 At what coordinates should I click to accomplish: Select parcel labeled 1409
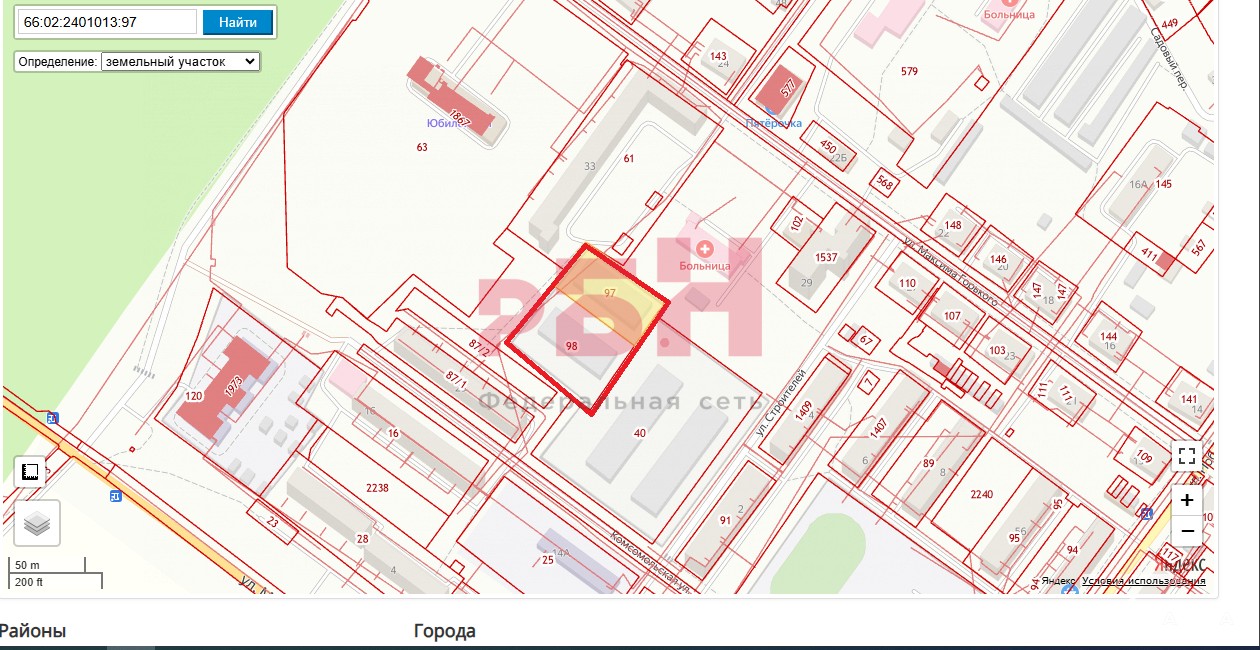coord(804,411)
